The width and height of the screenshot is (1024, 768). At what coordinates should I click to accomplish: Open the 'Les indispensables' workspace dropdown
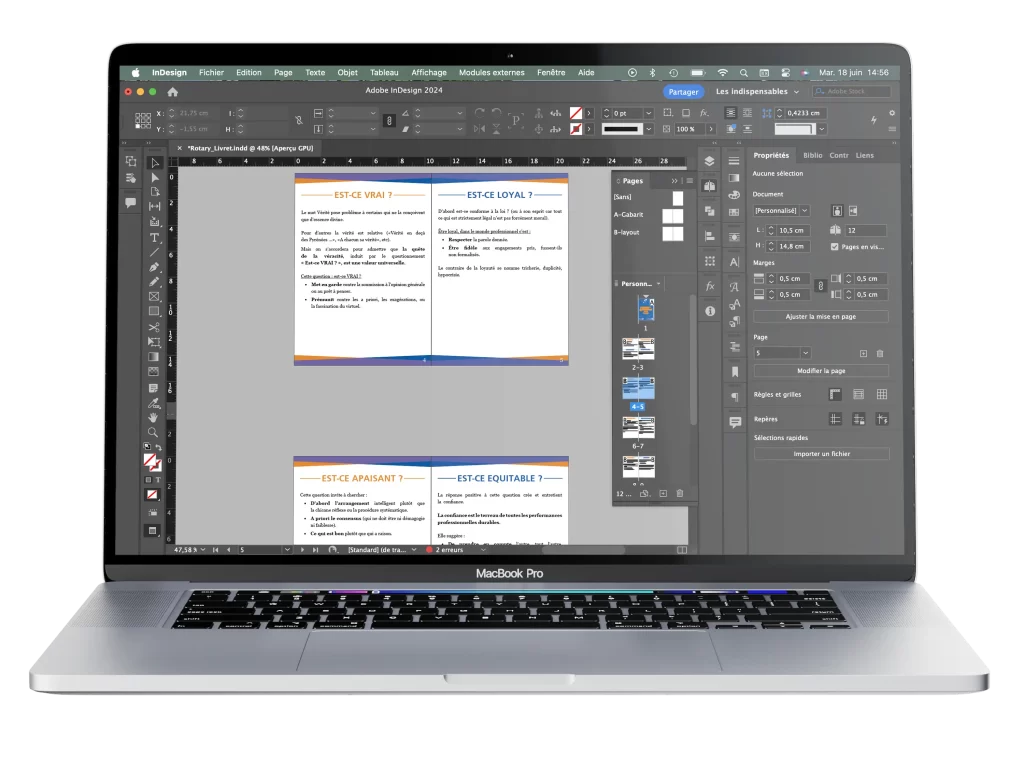tap(757, 91)
